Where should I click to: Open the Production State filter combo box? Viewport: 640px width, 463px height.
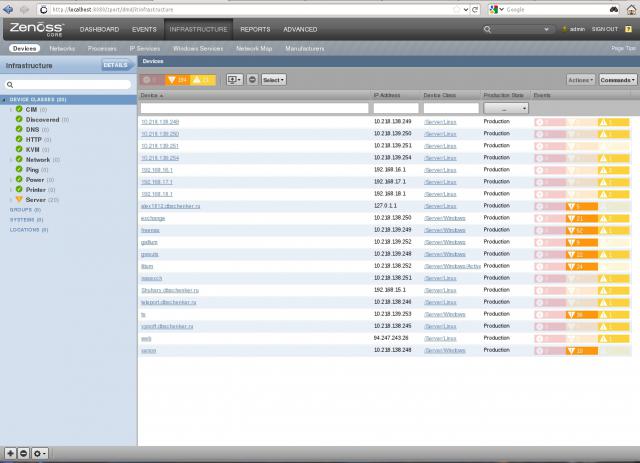(x=506, y=108)
